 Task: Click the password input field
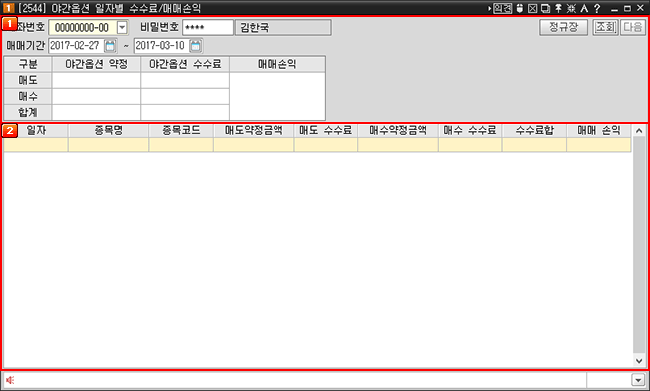point(208,28)
